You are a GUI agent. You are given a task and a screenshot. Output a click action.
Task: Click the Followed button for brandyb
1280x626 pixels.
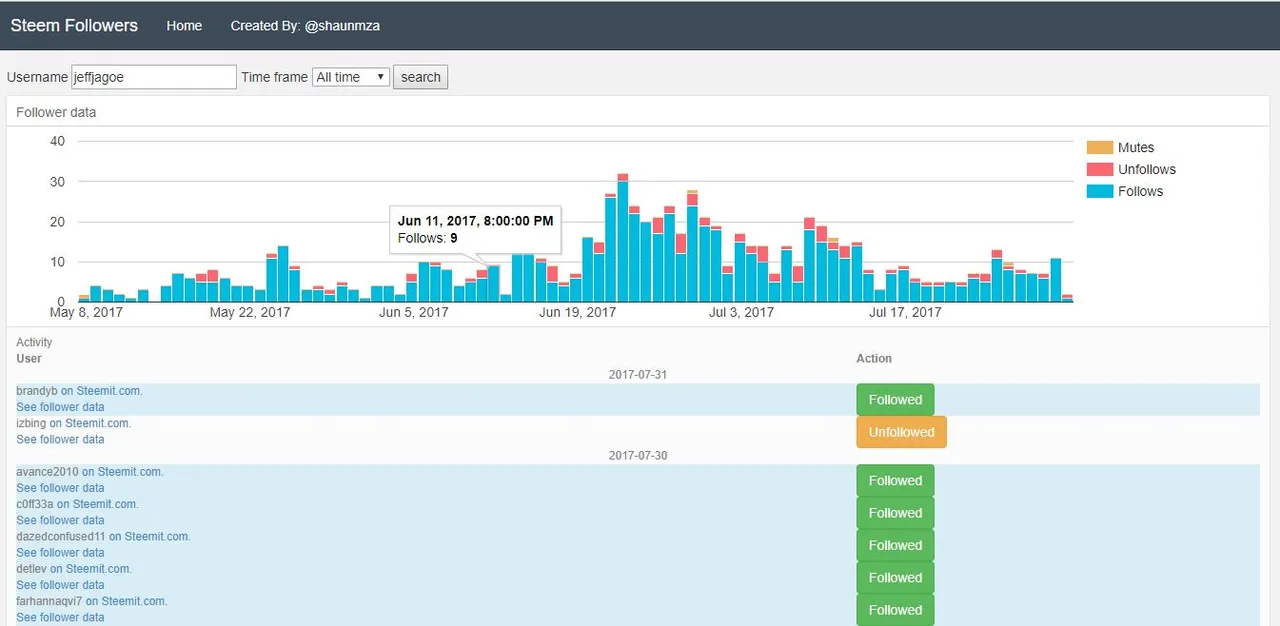(895, 400)
